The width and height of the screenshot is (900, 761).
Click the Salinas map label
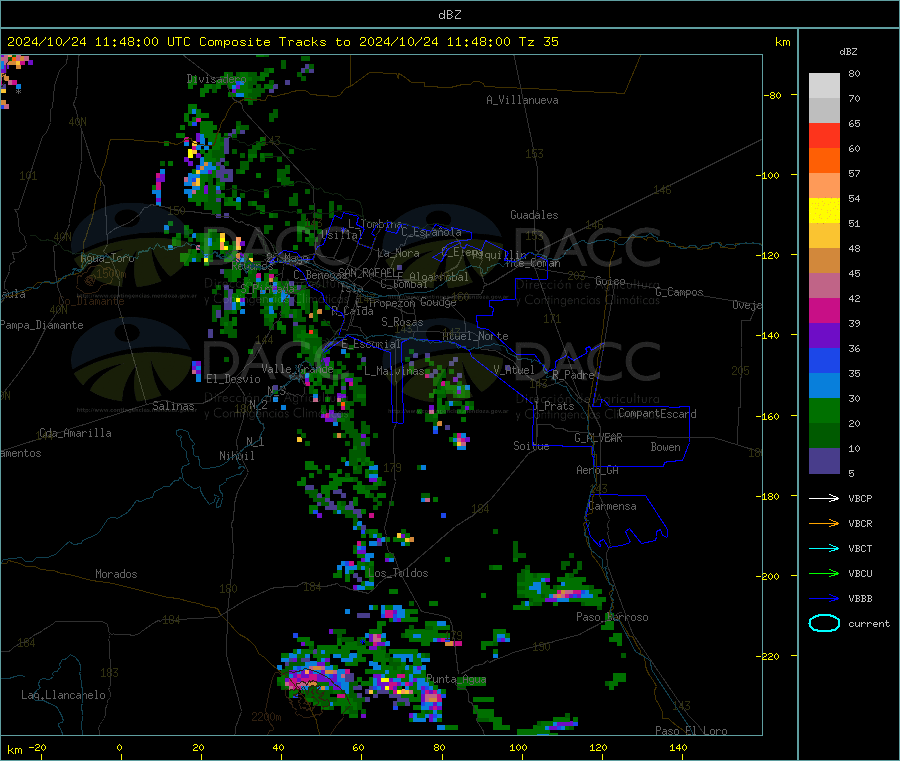coord(173,406)
